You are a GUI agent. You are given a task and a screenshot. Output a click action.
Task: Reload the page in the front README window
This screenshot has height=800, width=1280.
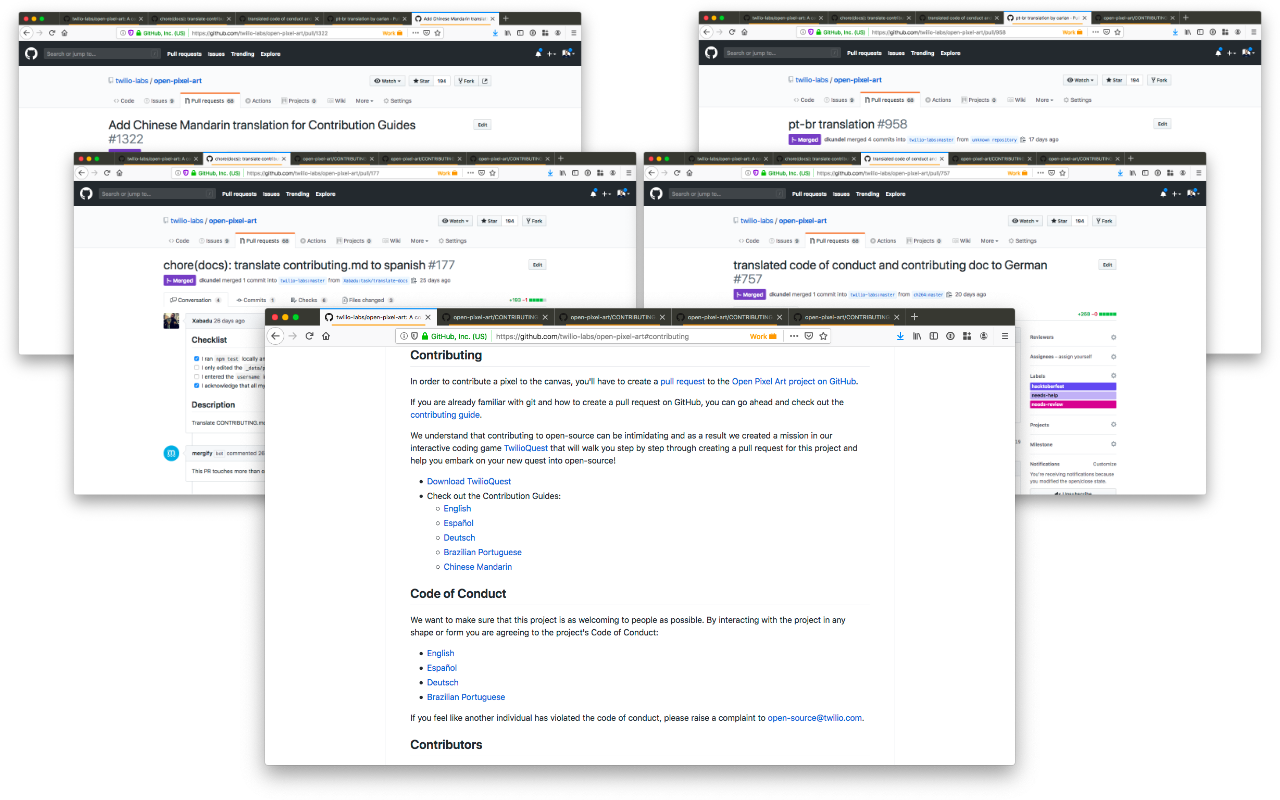[309, 336]
